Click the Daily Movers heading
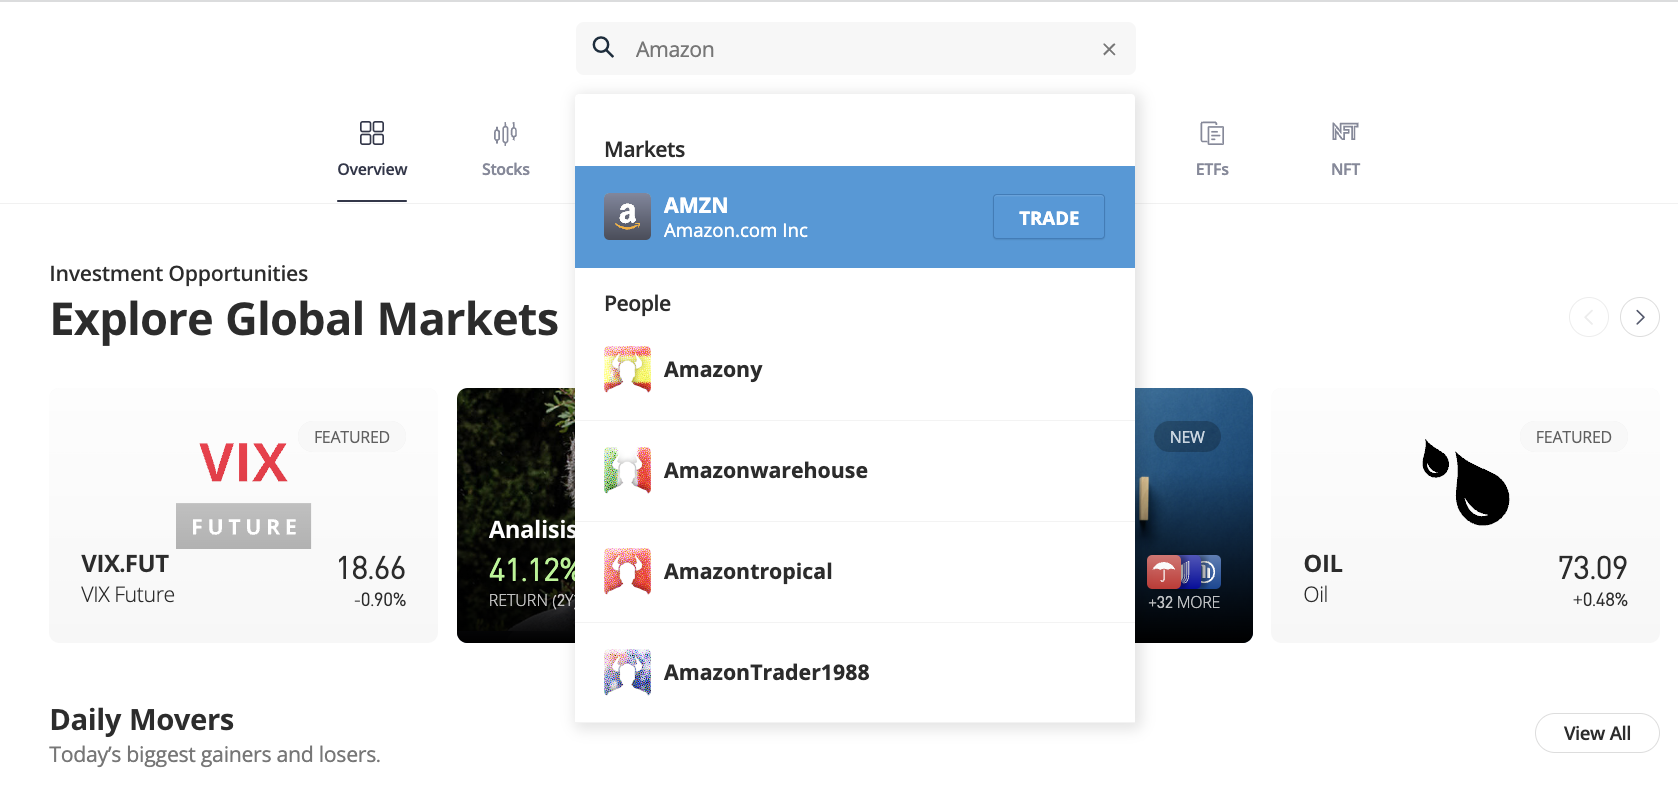Image resolution: width=1678 pixels, height=796 pixels. click(142, 719)
